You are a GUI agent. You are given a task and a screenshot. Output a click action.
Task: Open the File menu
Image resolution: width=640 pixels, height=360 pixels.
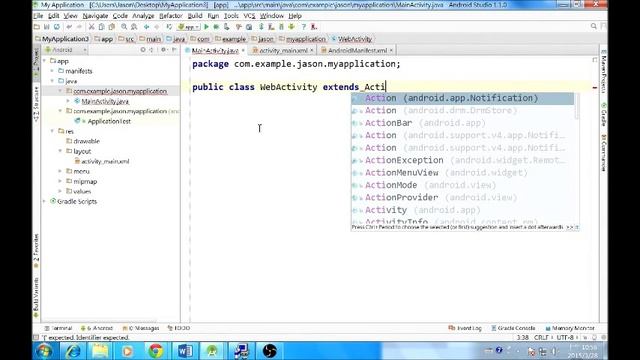(38, 16)
